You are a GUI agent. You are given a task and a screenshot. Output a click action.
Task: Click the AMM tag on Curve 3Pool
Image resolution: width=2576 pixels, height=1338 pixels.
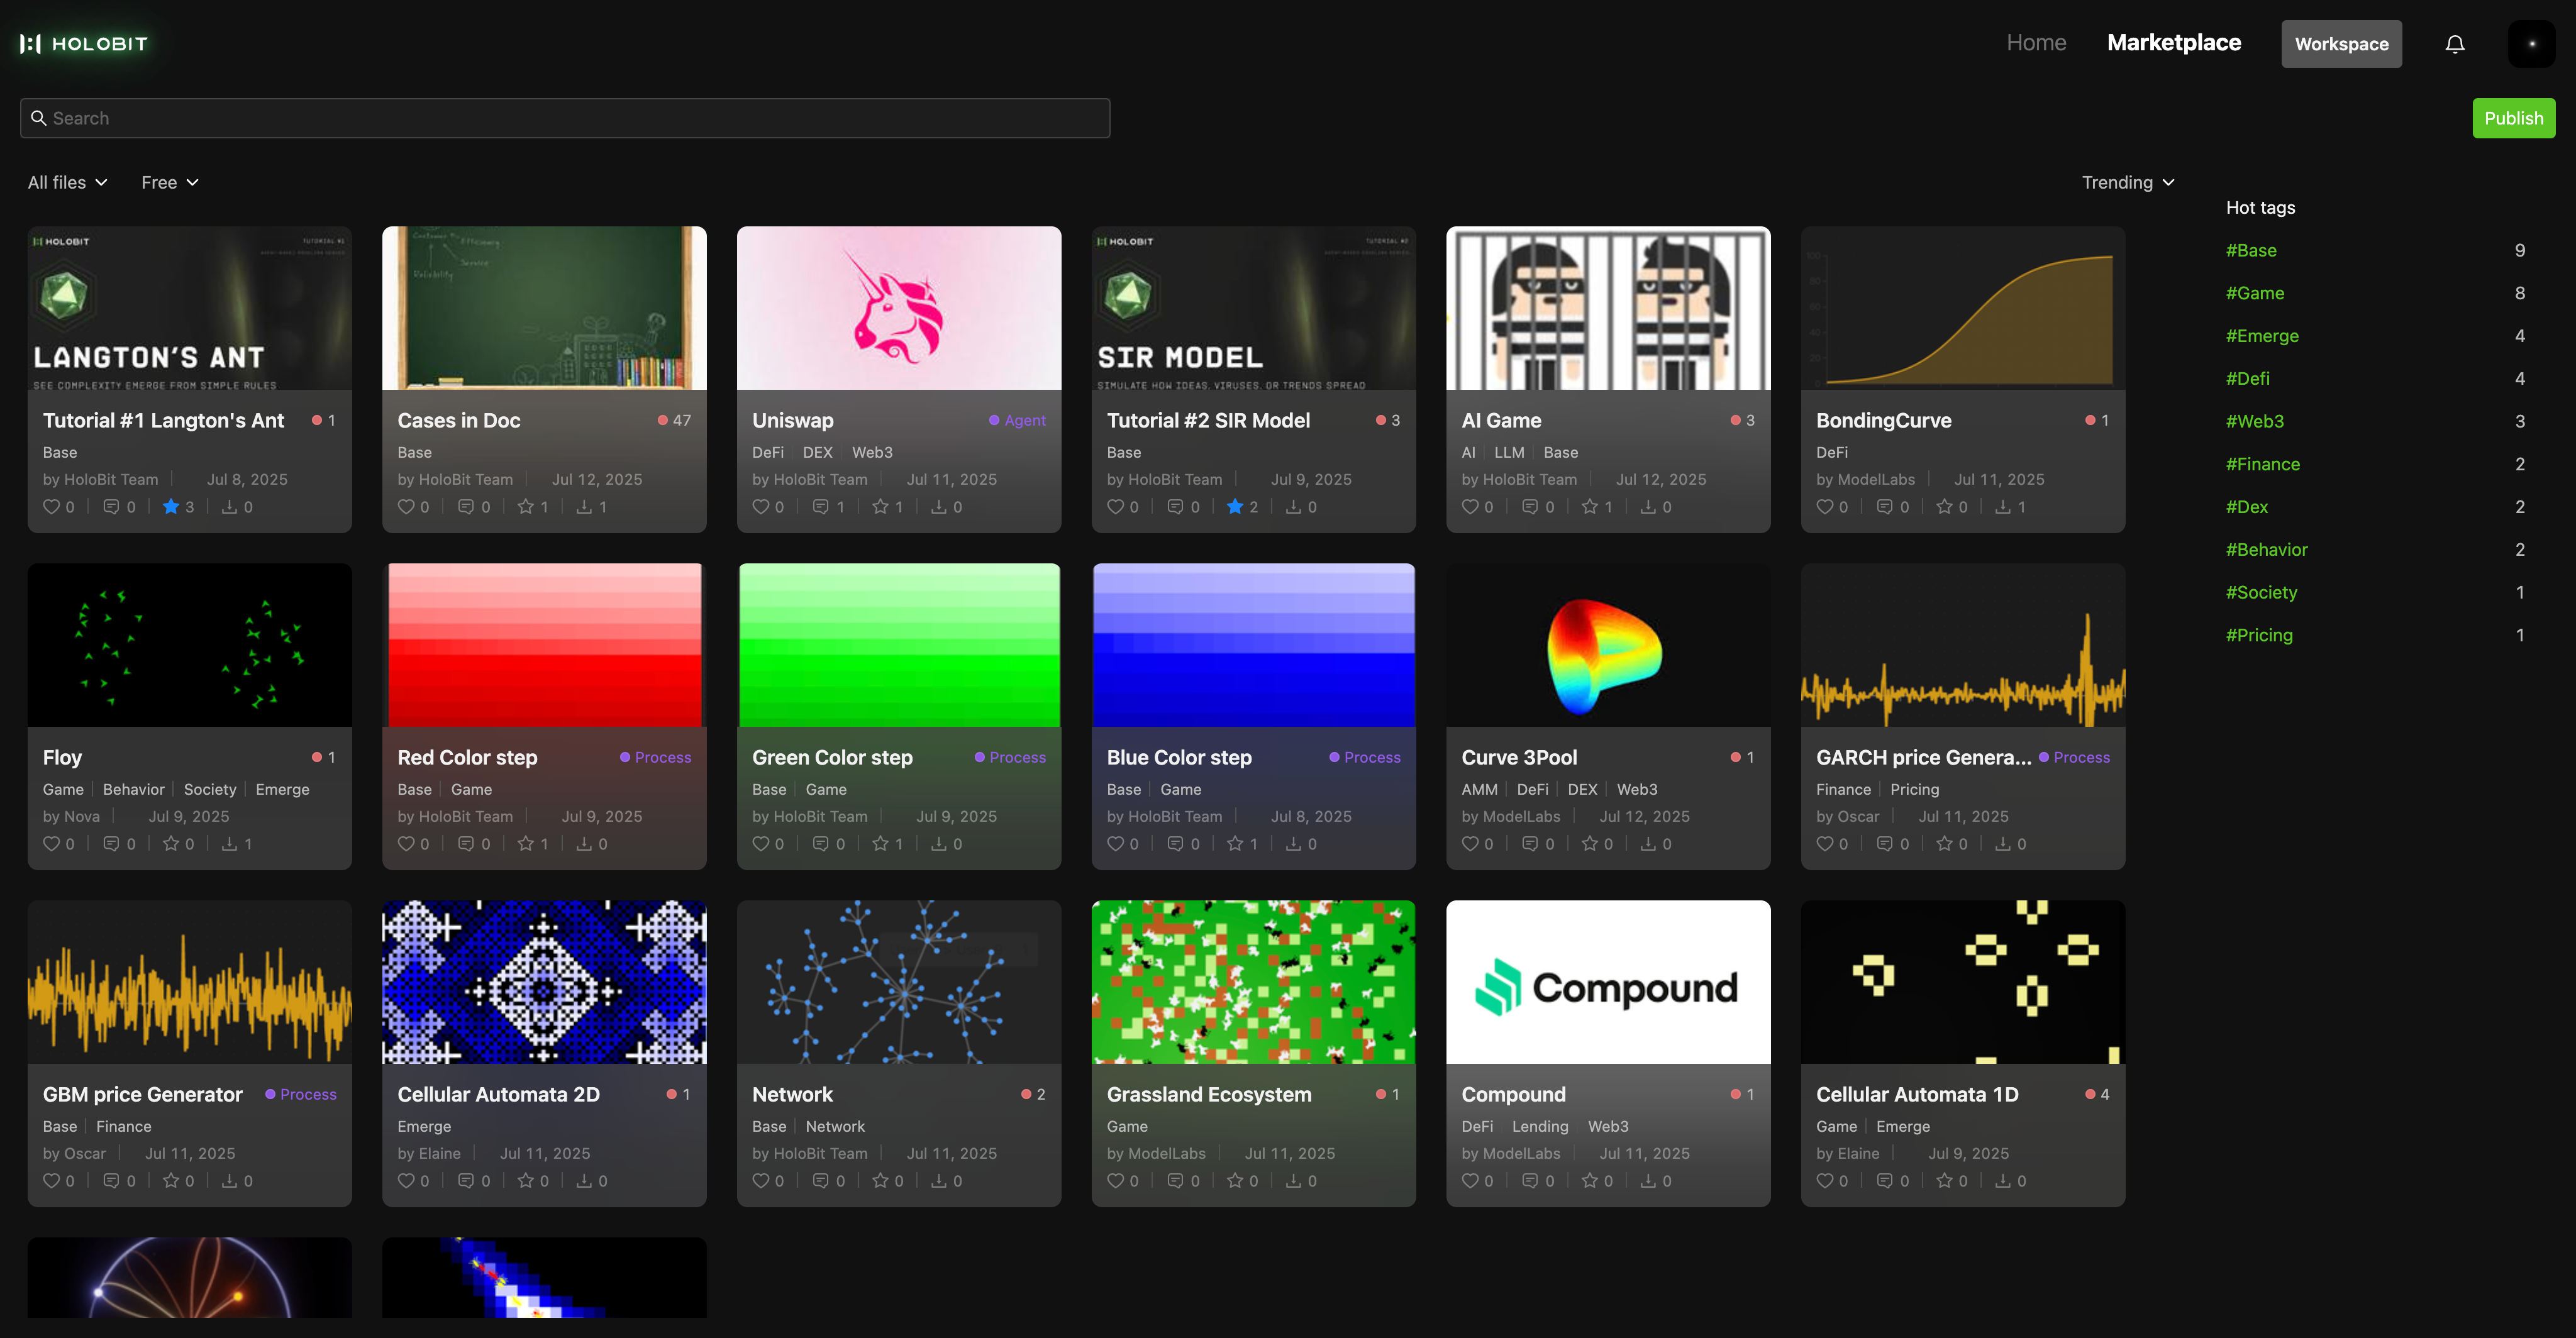click(x=1479, y=790)
